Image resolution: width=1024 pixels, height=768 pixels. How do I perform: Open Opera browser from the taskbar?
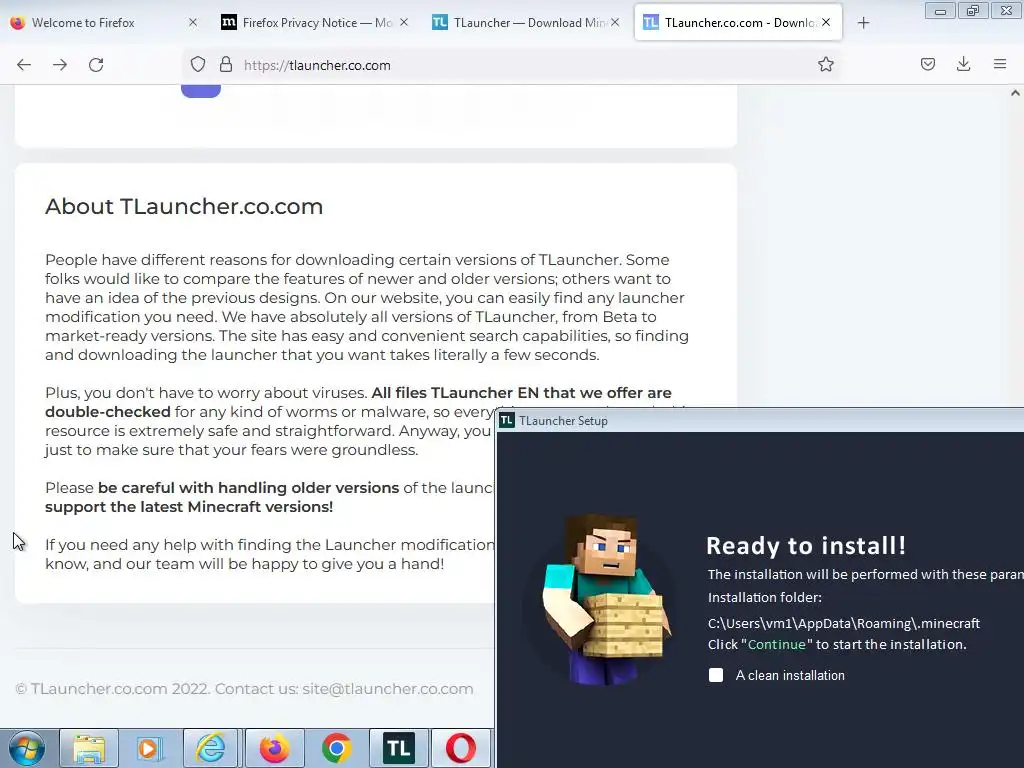pyautogui.click(x=461, y=748)
